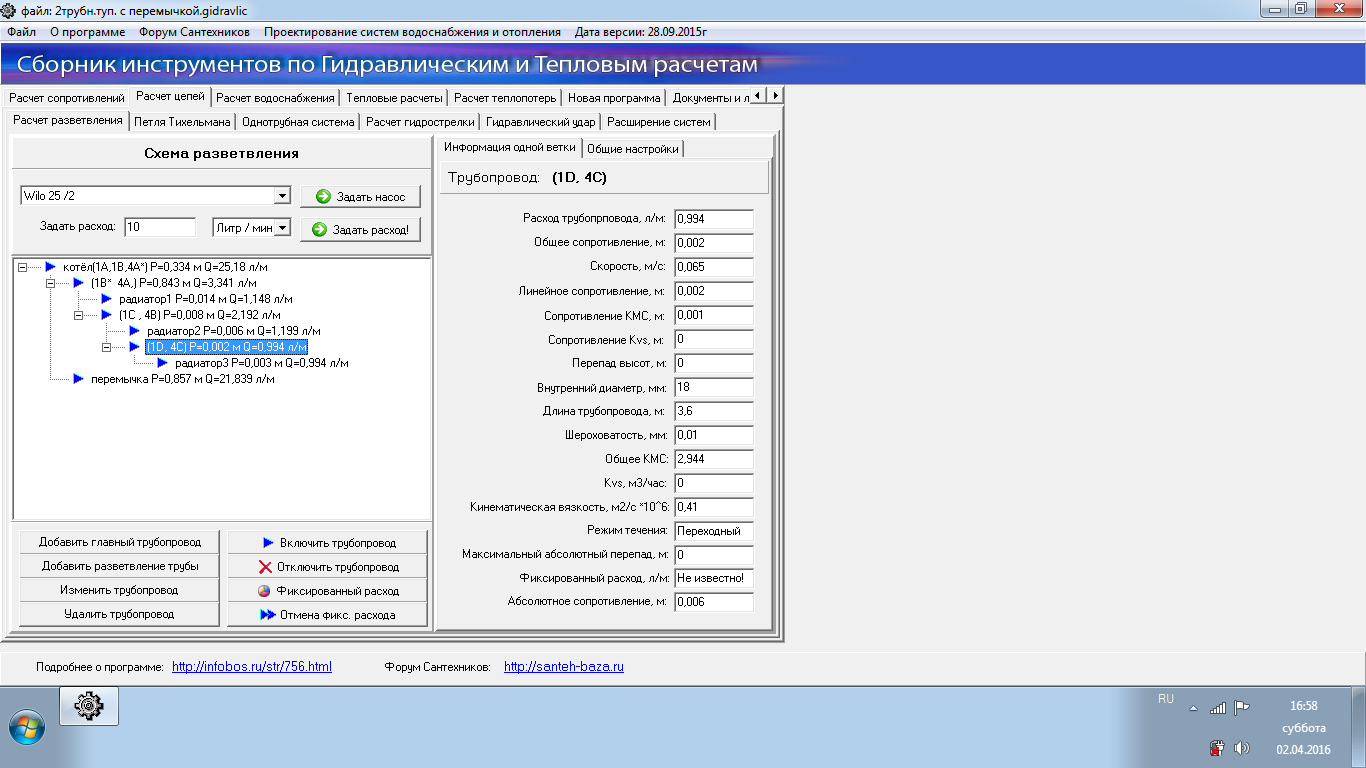Open the Гидравлический удар tab
Image resolution: width=1366 pixels, height=768 pixels.
click(541, 122)
